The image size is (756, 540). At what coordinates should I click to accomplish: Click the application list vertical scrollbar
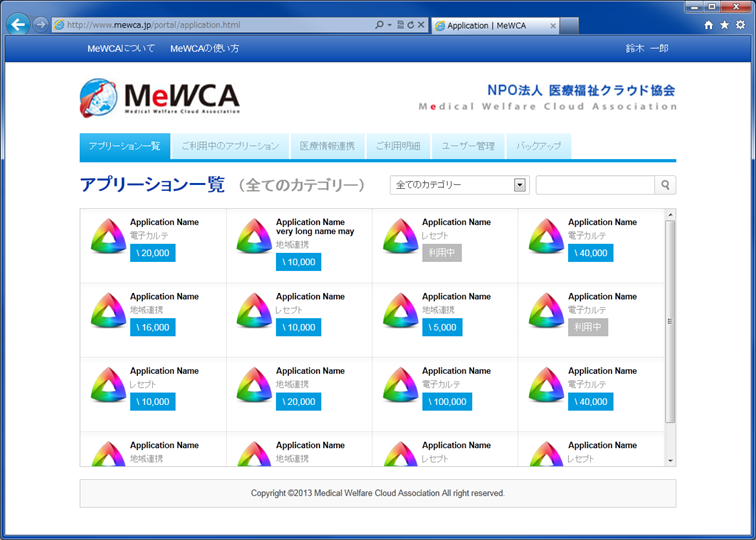670,320
